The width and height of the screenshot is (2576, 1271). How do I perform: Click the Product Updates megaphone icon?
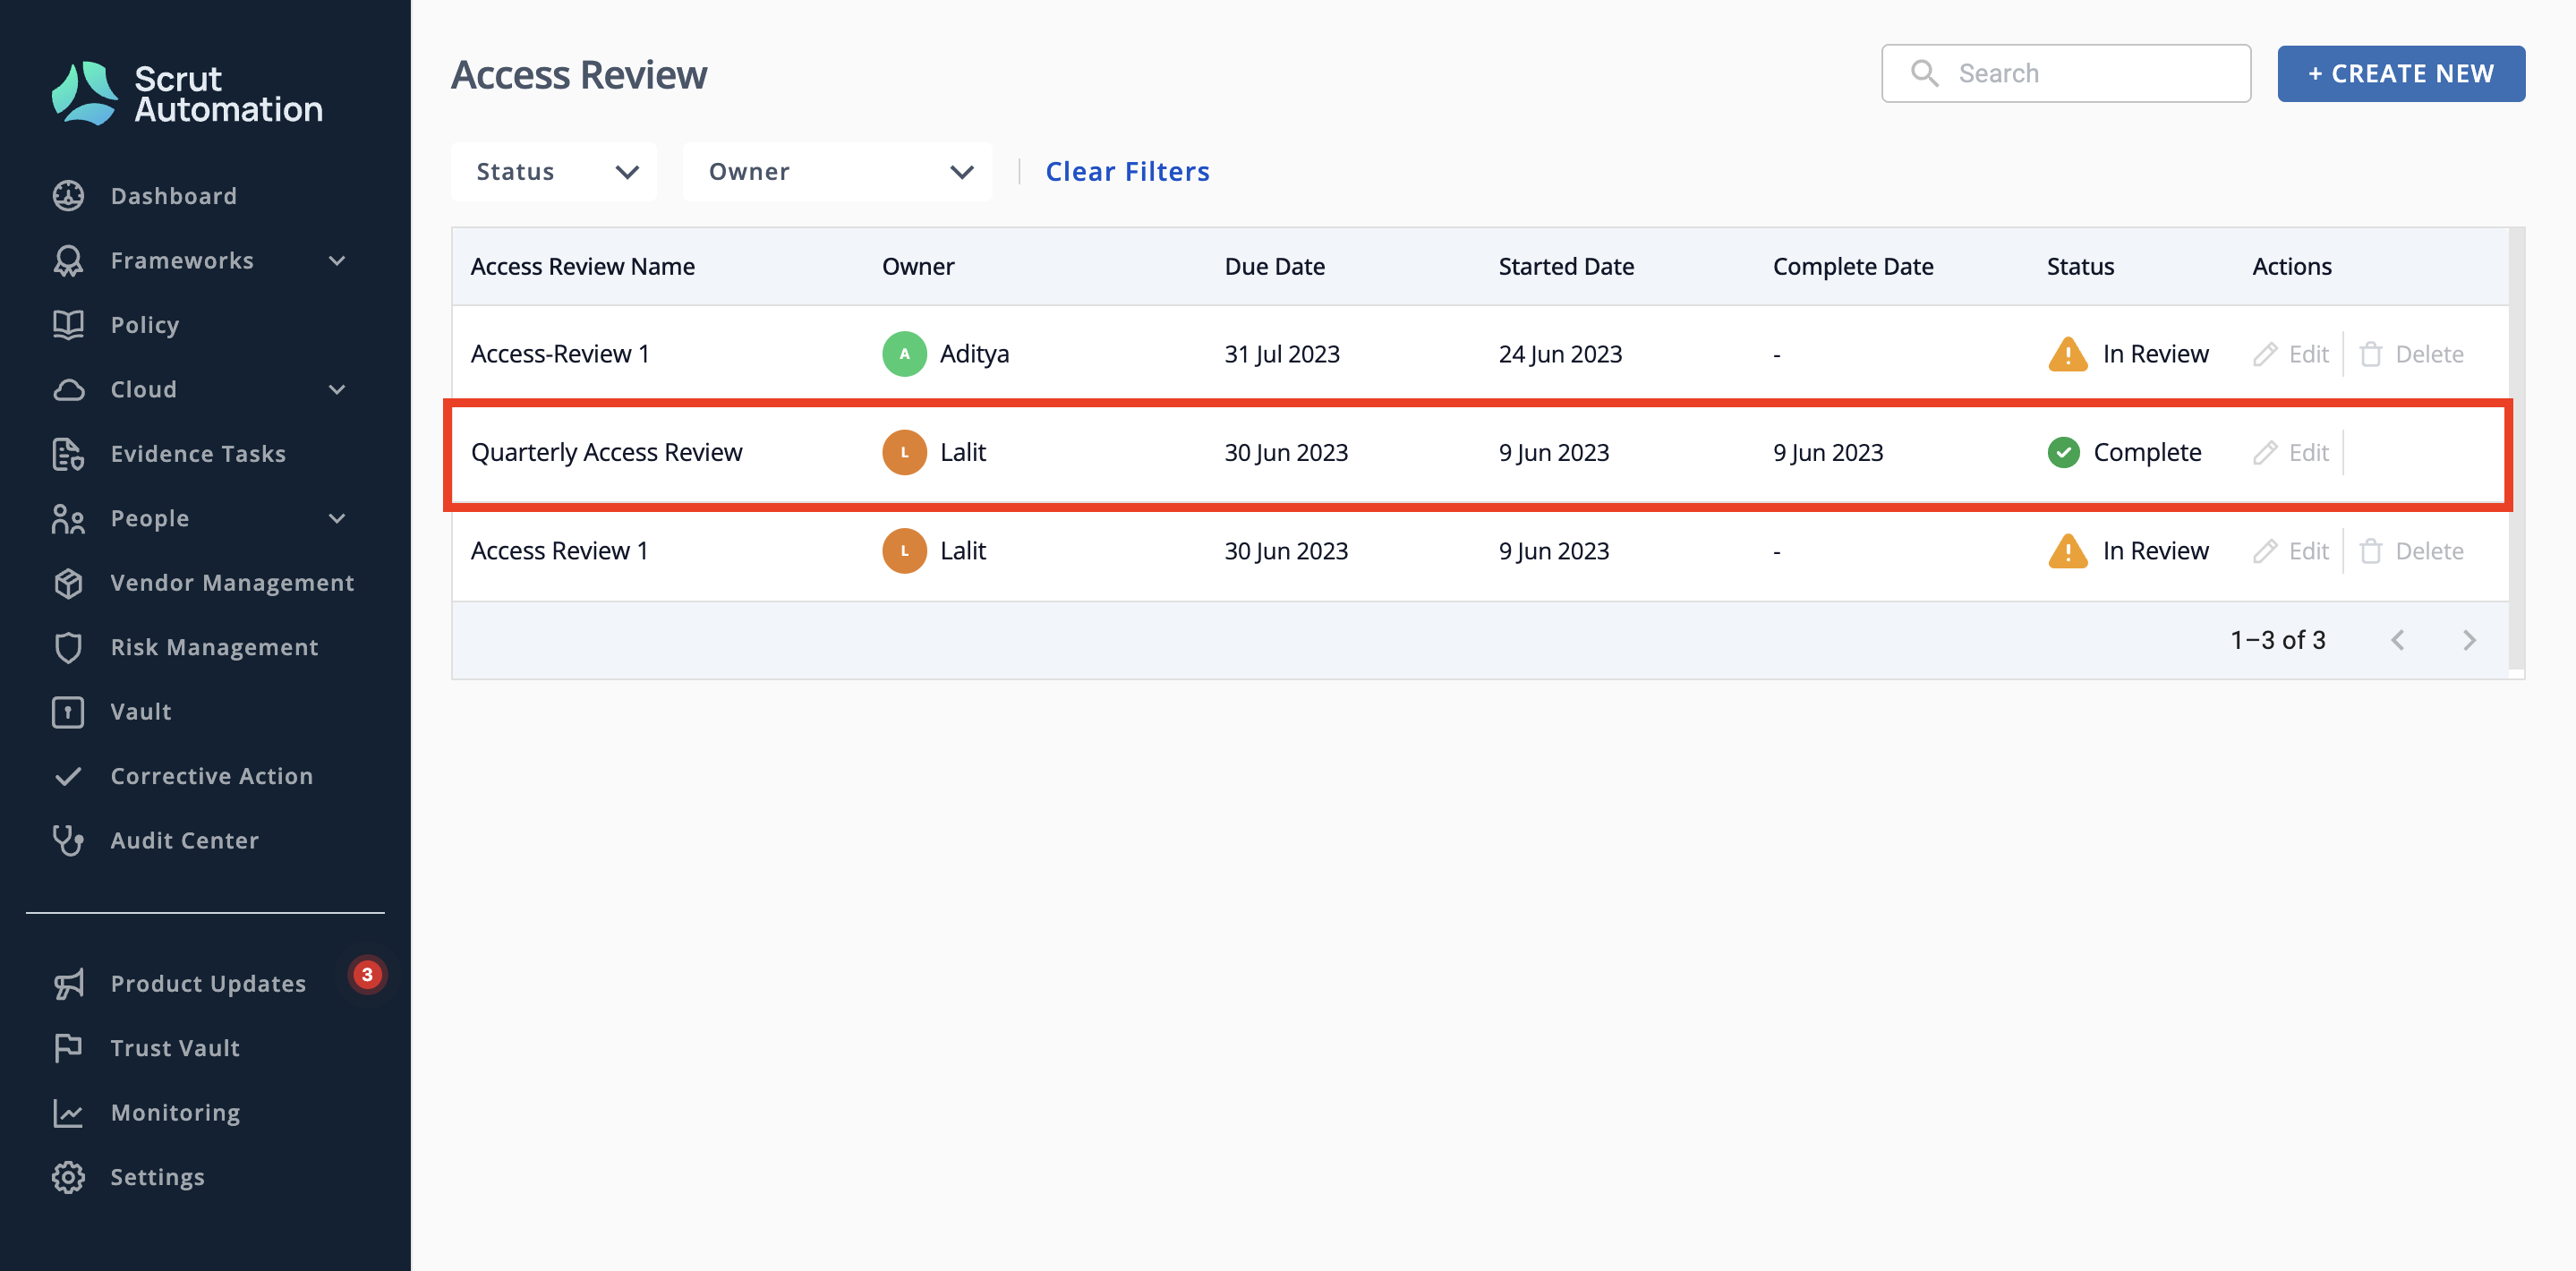(x=68, y=984)
